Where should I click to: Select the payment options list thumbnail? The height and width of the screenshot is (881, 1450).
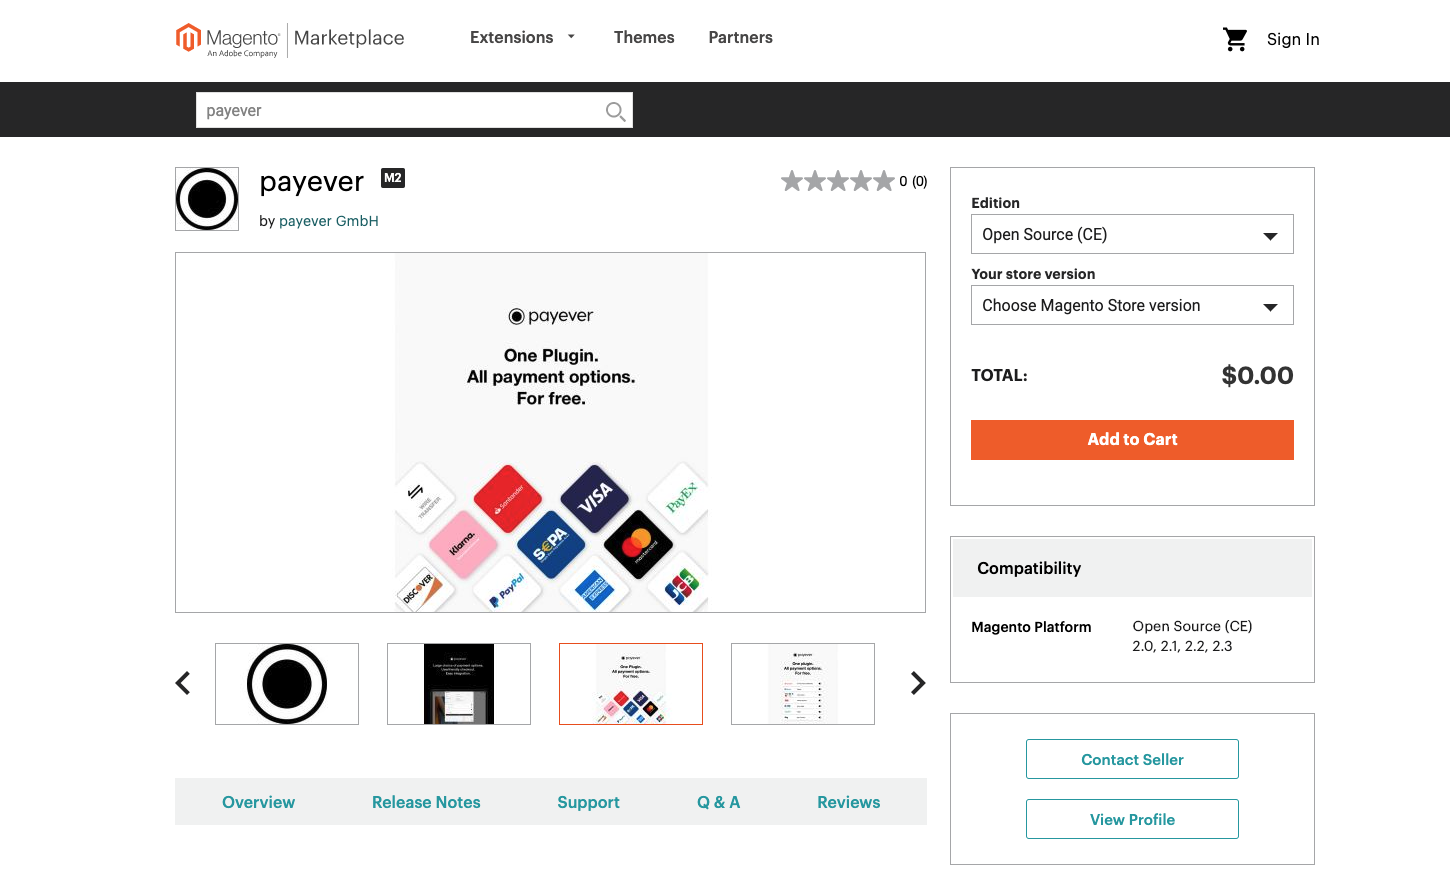pyautogui.click(x=803, y=684)
